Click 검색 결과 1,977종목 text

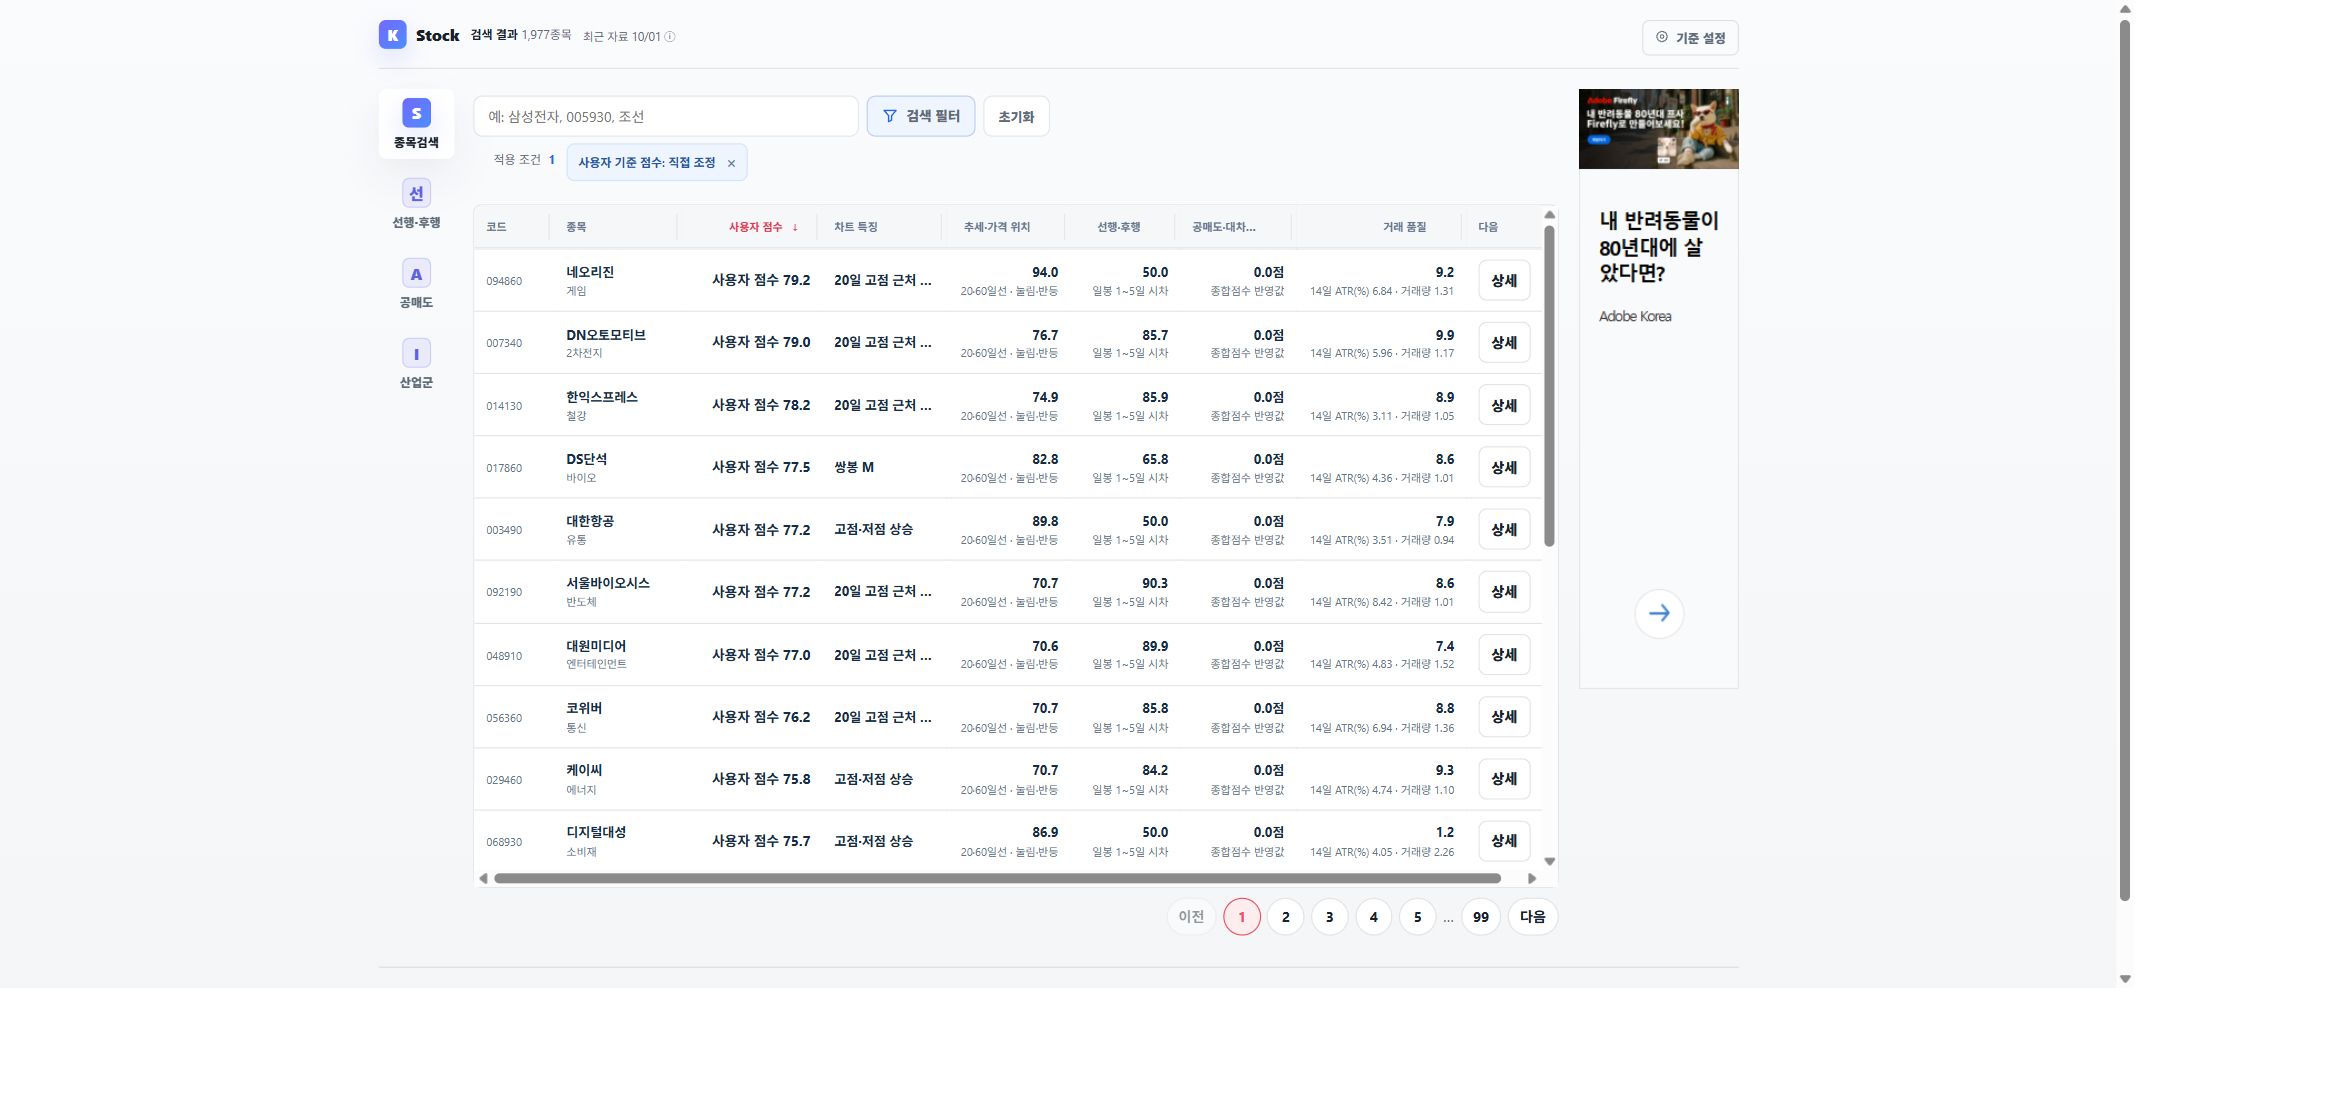pos(521,35)
